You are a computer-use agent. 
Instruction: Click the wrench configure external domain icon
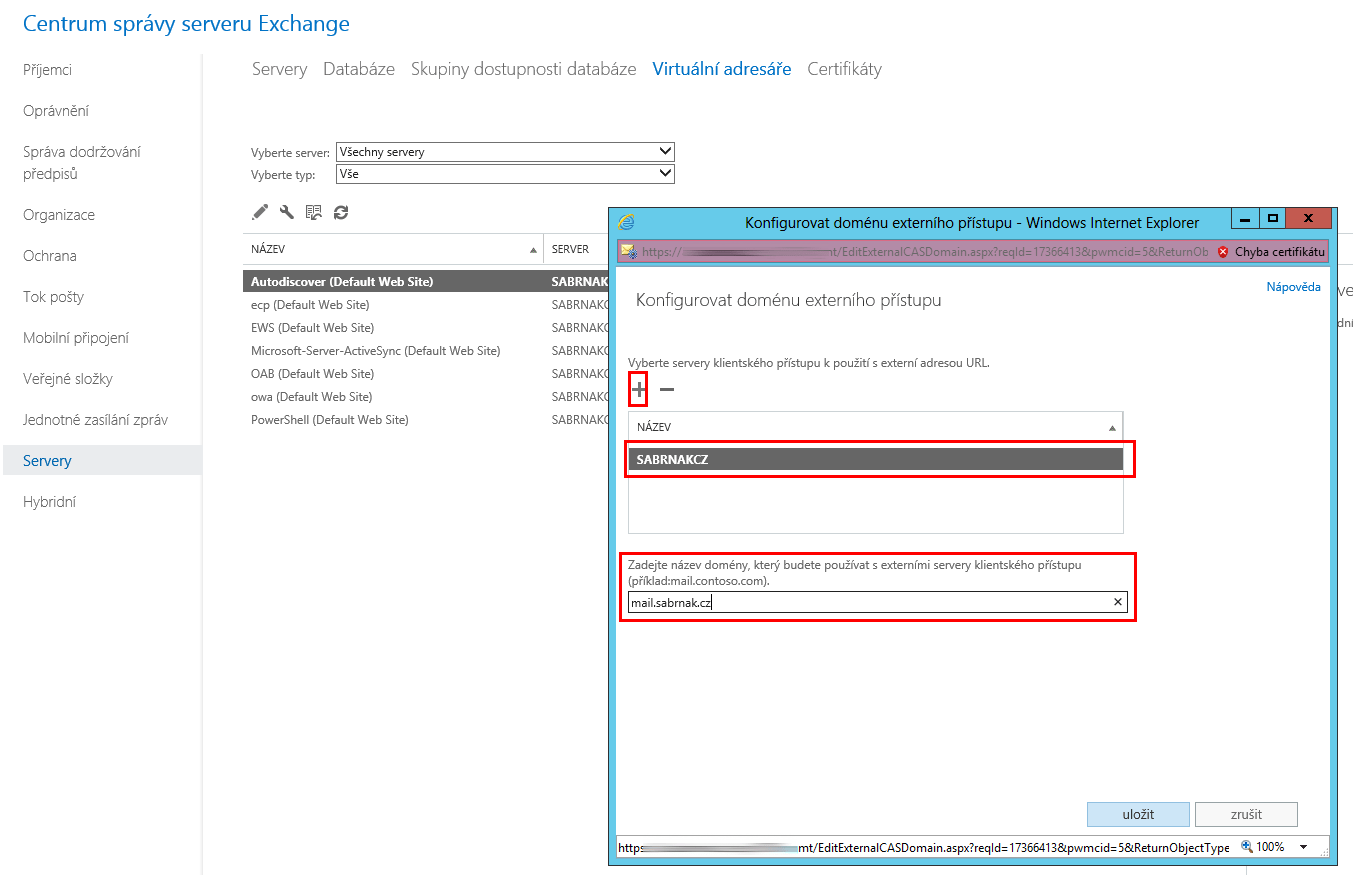click(287, 212)
